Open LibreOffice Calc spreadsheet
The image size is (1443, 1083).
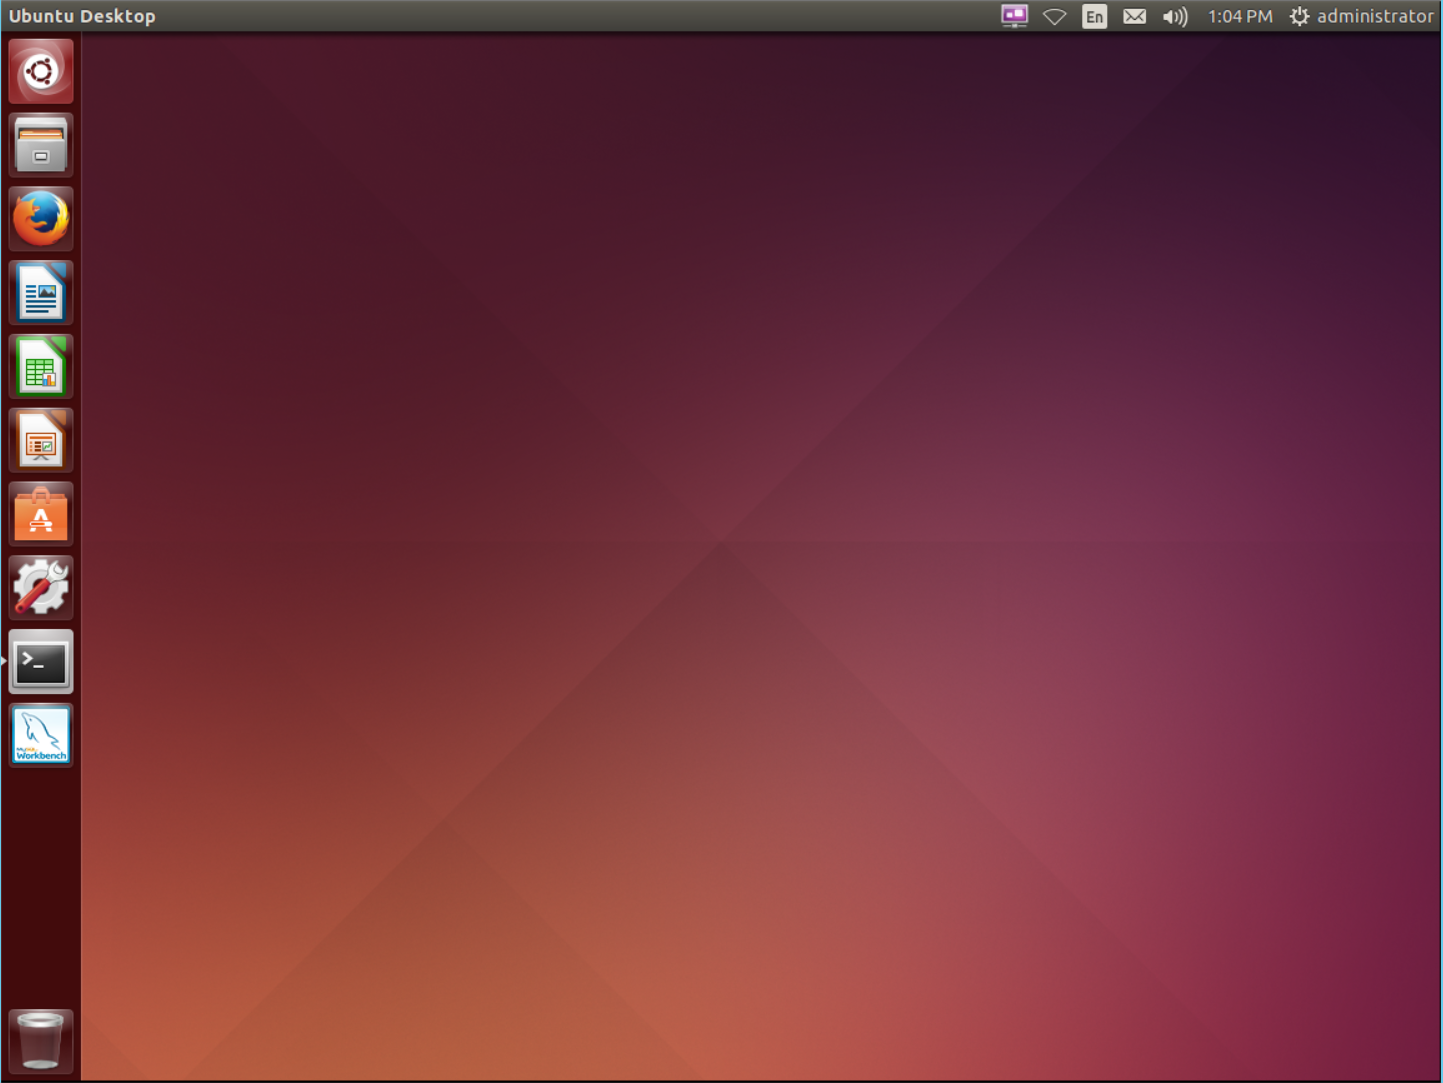coord(40,366)
